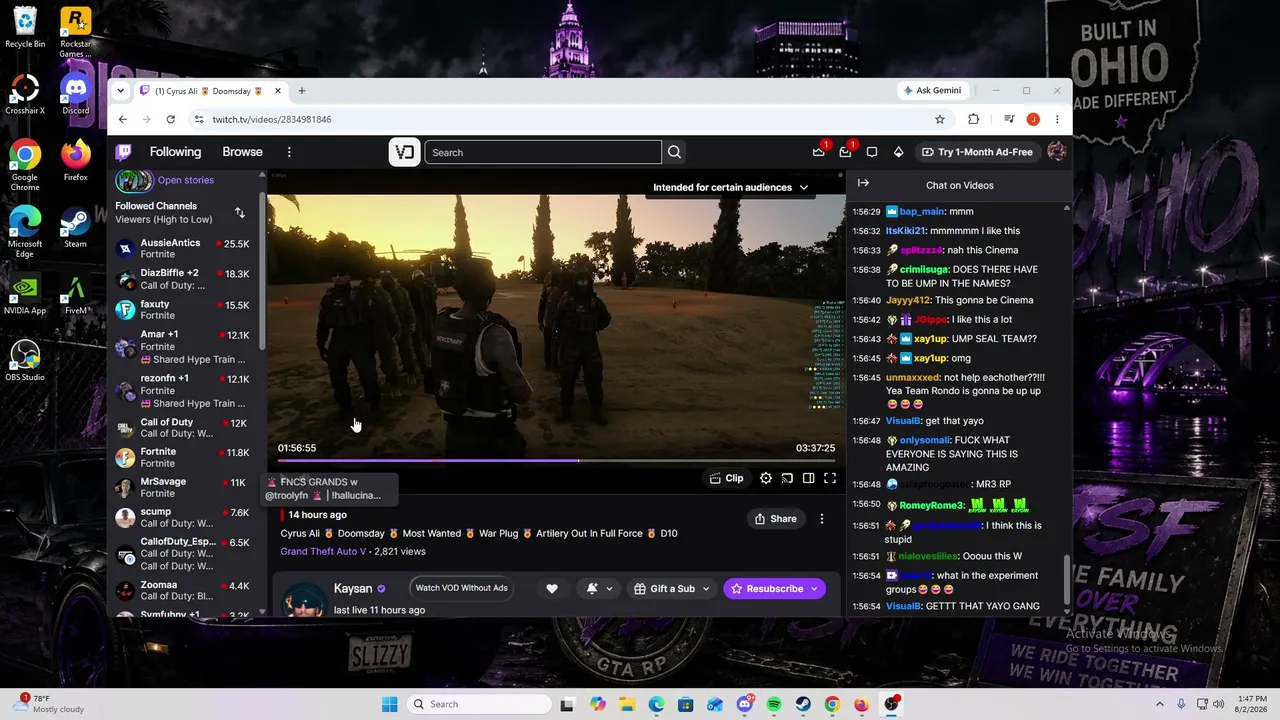Open the Twitch home logo
This screenshot has height=720, width=1280.
(123, 152)
